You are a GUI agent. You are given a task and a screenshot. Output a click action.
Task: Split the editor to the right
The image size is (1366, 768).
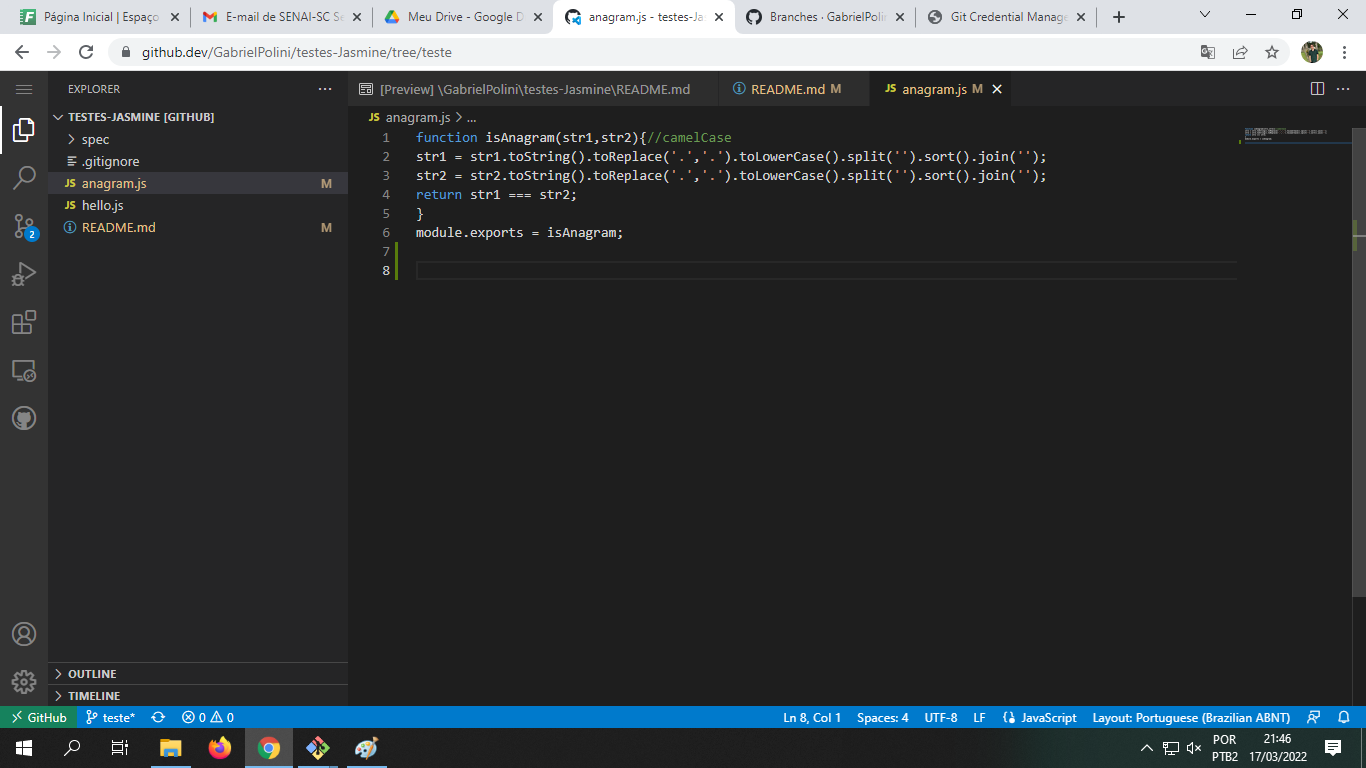pos(1317,89)
